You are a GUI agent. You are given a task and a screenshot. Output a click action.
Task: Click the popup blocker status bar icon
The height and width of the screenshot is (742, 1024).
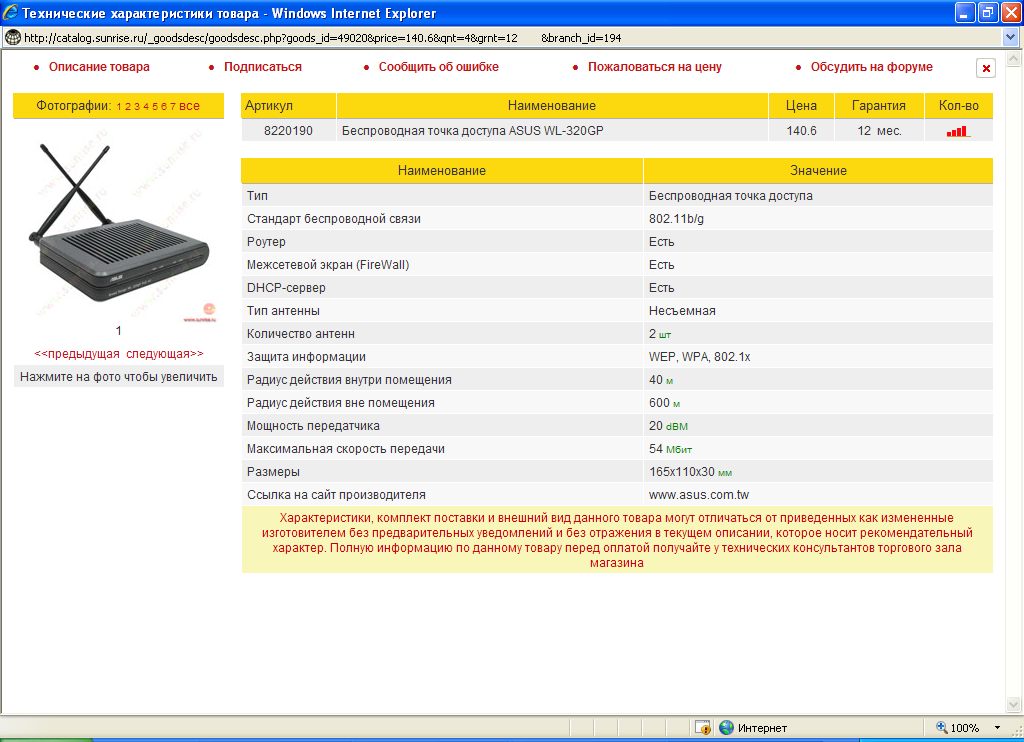(x=703, y=728)
